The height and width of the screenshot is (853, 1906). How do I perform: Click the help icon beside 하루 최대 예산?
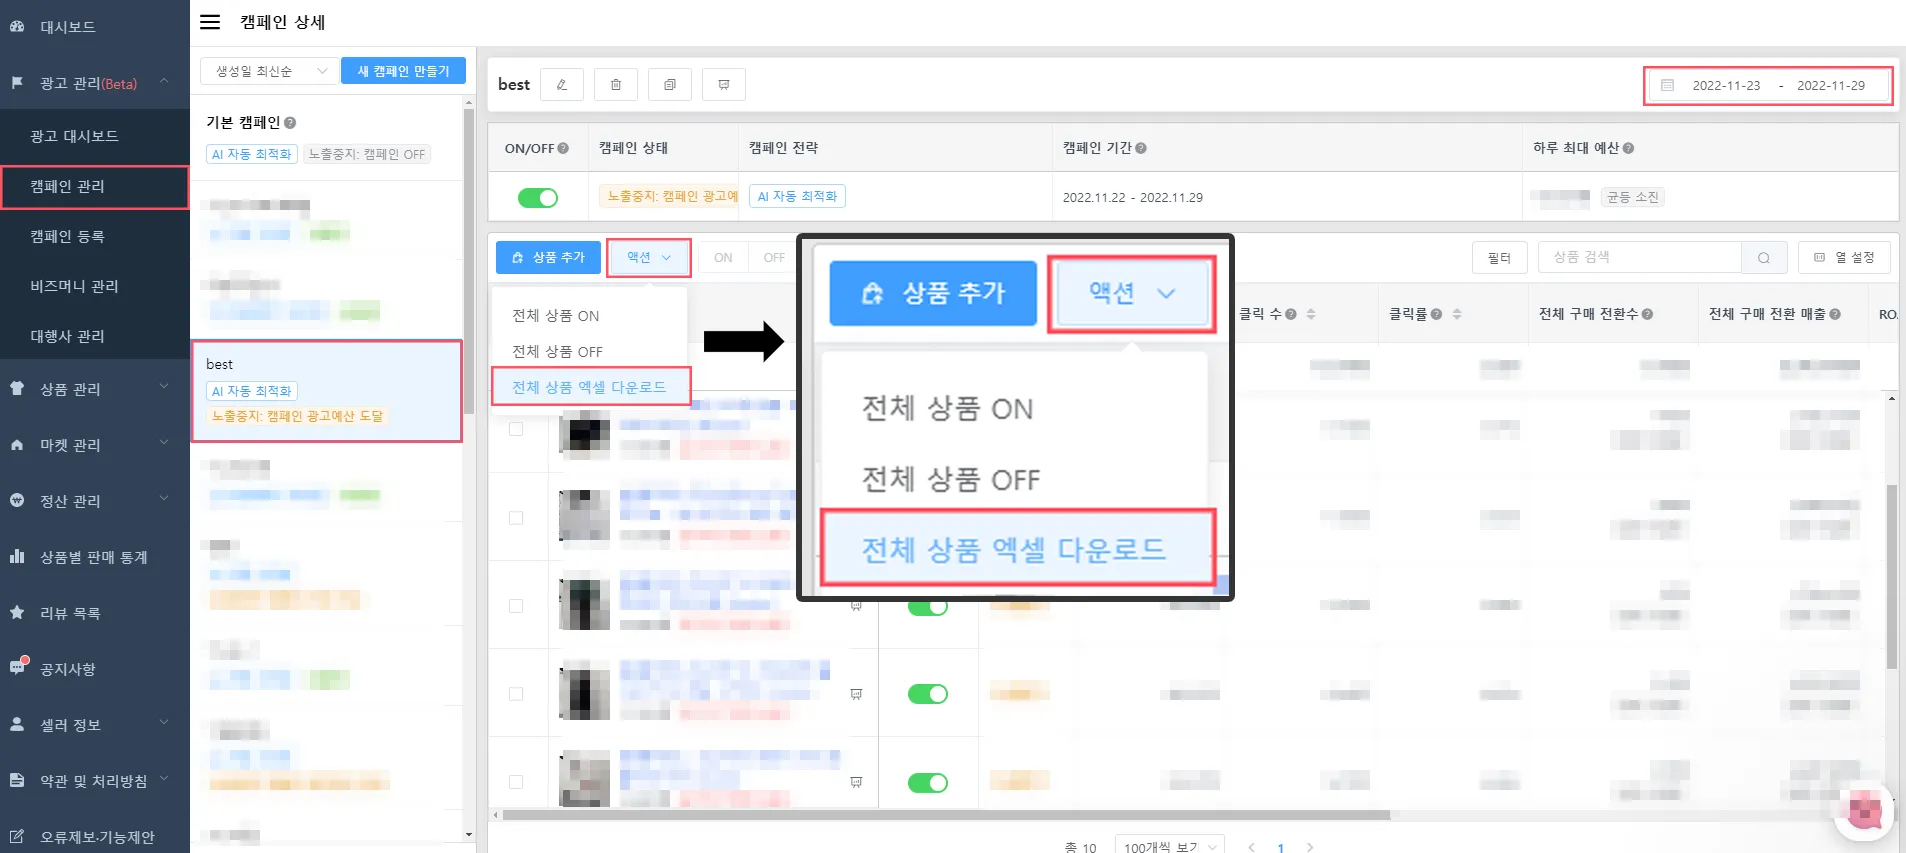pos(1628,148)
